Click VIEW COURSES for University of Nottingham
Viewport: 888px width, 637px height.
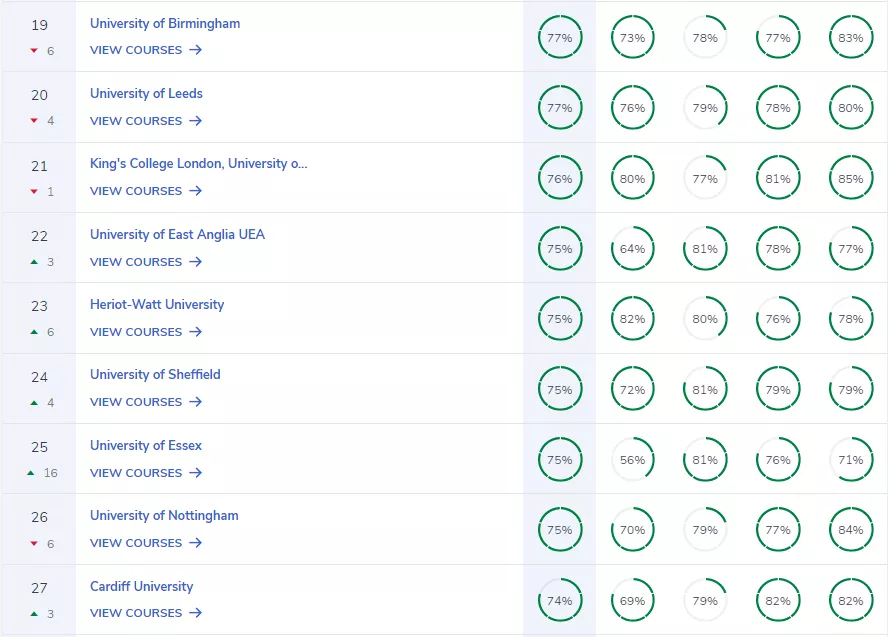point(137,543)
